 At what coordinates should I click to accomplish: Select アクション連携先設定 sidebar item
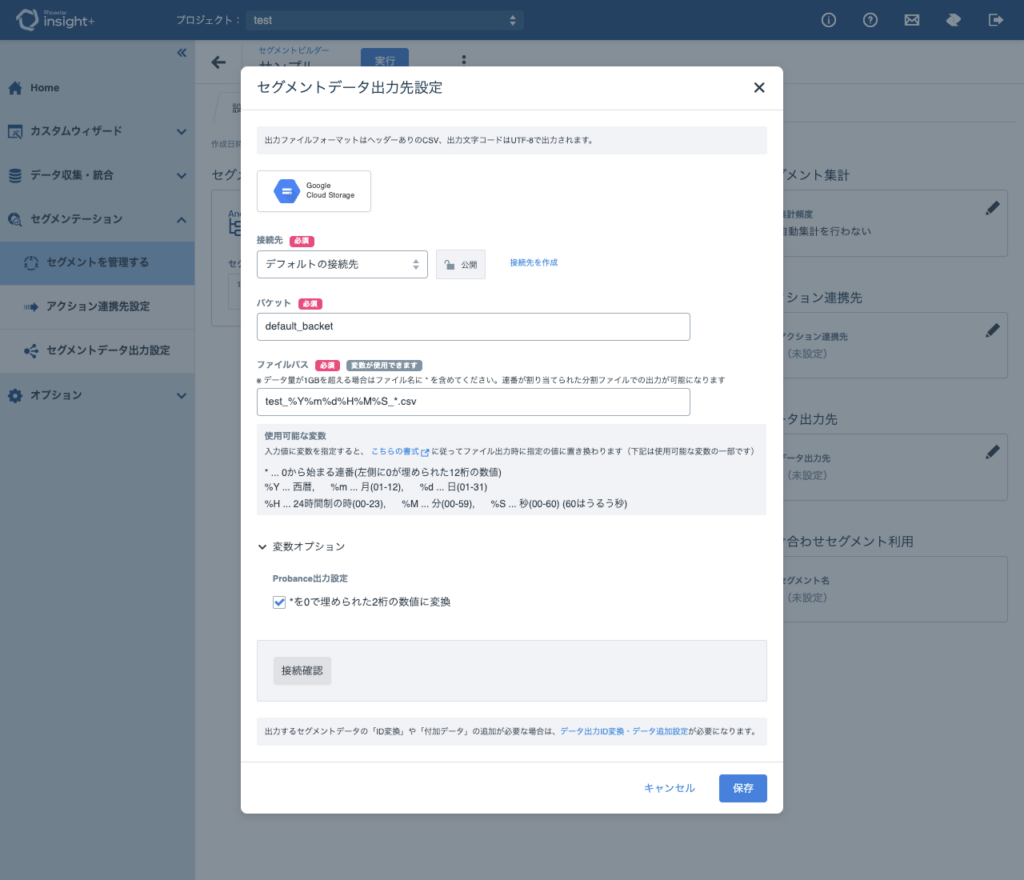click(x=98, y=307)
